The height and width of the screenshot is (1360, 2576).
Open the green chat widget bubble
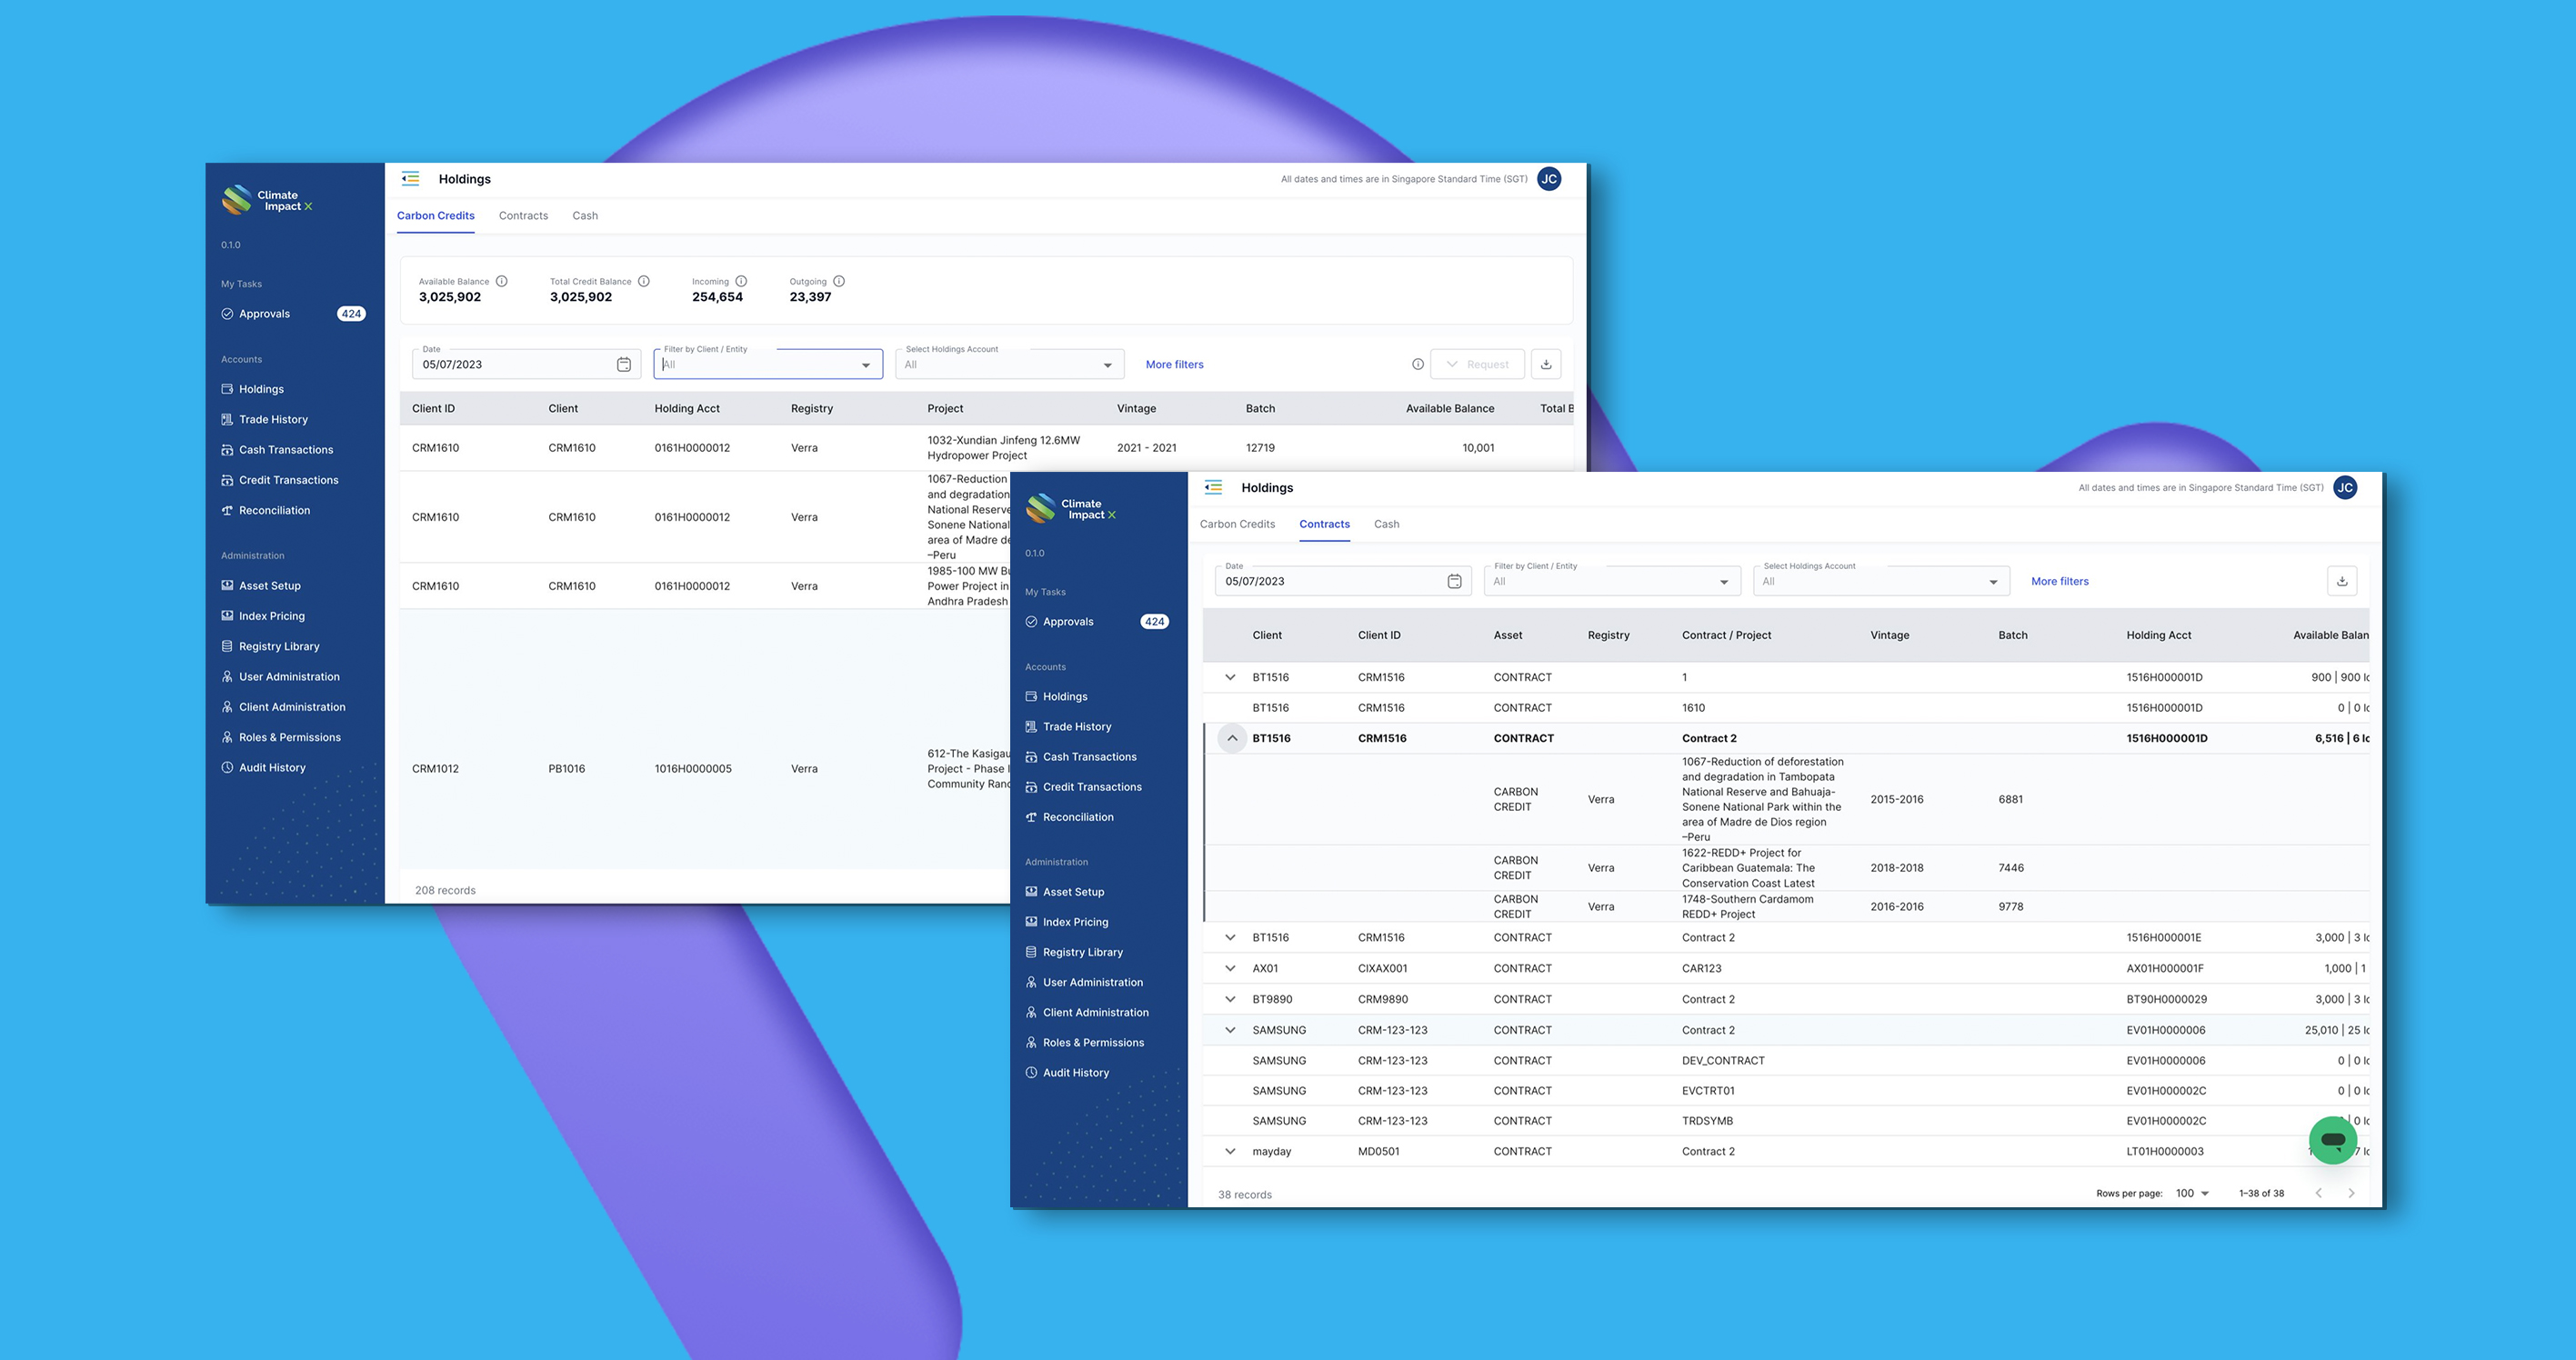pyautogui.click(x=2333, y=1140)
